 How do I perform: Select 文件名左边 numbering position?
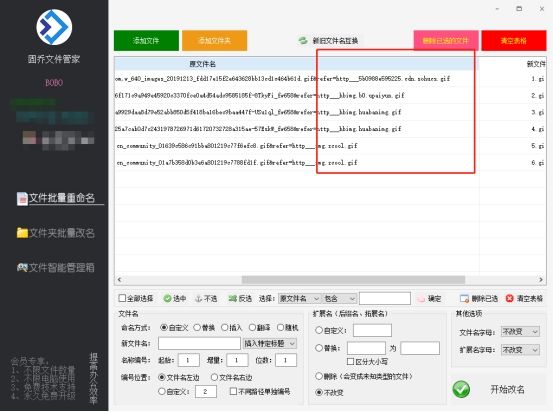162,377
